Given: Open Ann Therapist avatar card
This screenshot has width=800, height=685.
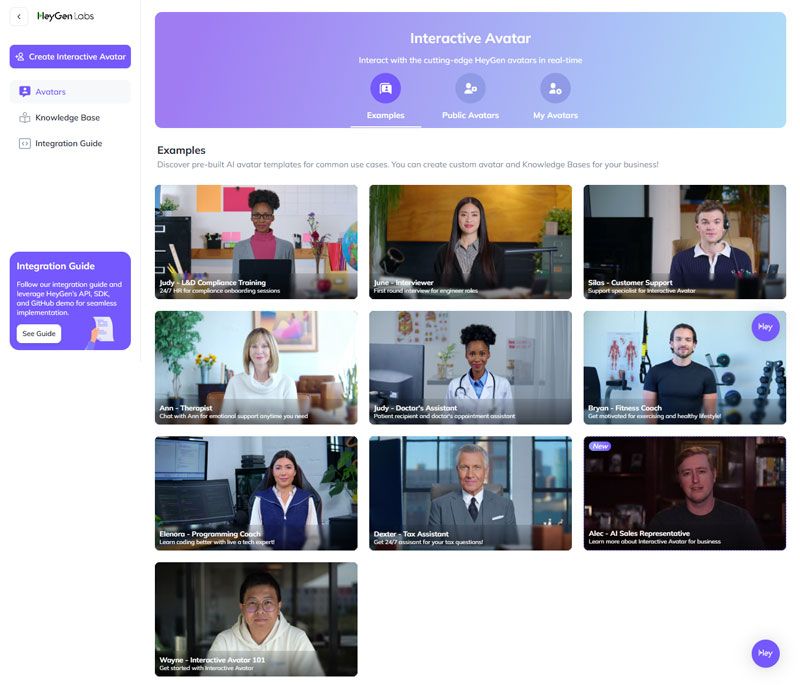Looking at the screenshot, I should tap(256, 368).
